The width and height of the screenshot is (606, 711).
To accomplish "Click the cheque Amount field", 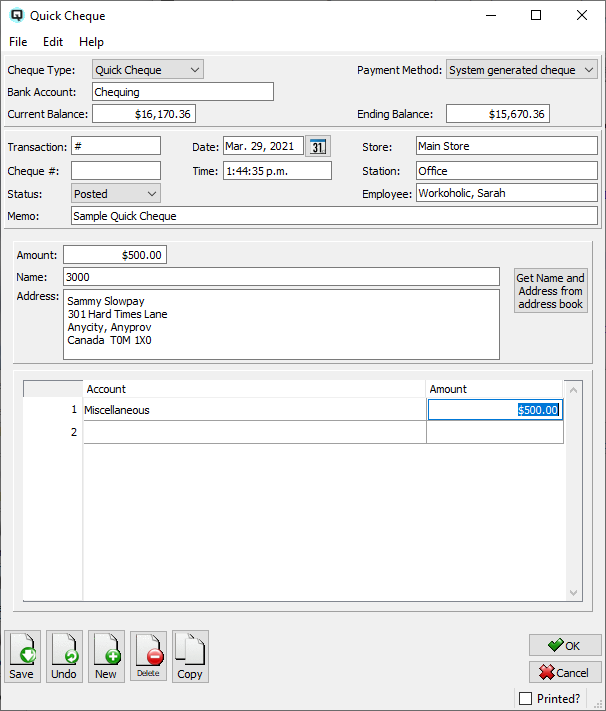I will (115, 255).
